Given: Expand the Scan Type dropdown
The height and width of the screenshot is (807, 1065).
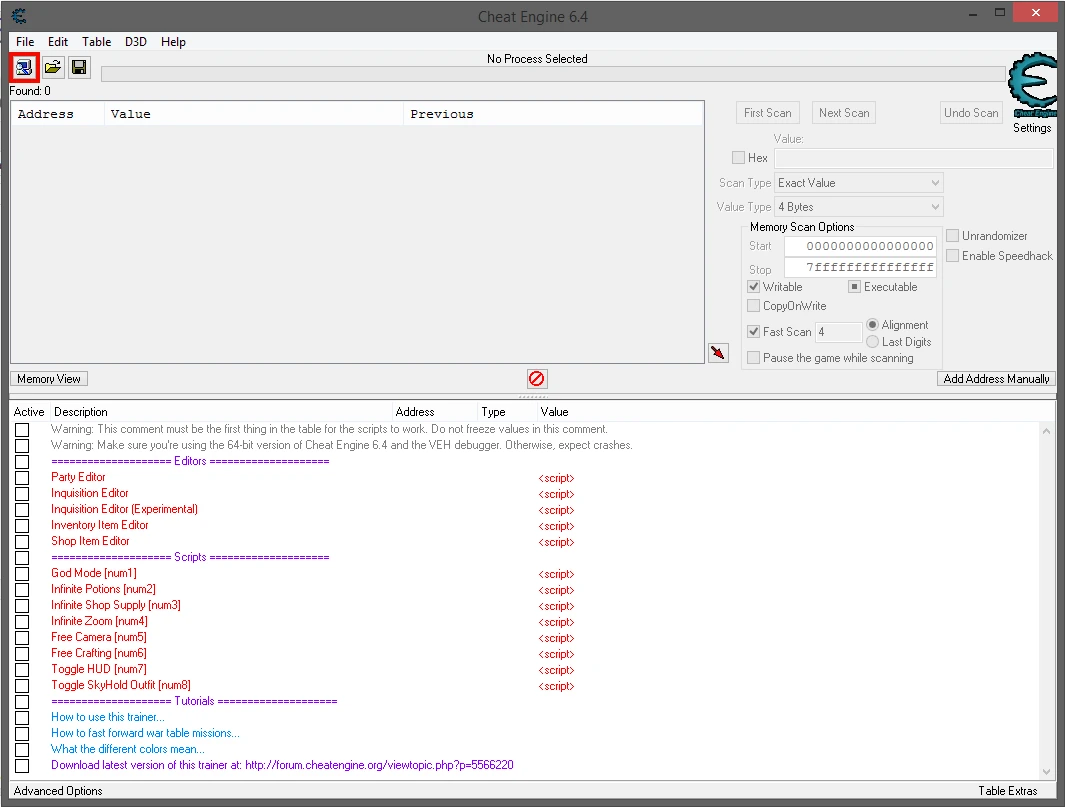Looking at the screenshot, I should point(859,183).
